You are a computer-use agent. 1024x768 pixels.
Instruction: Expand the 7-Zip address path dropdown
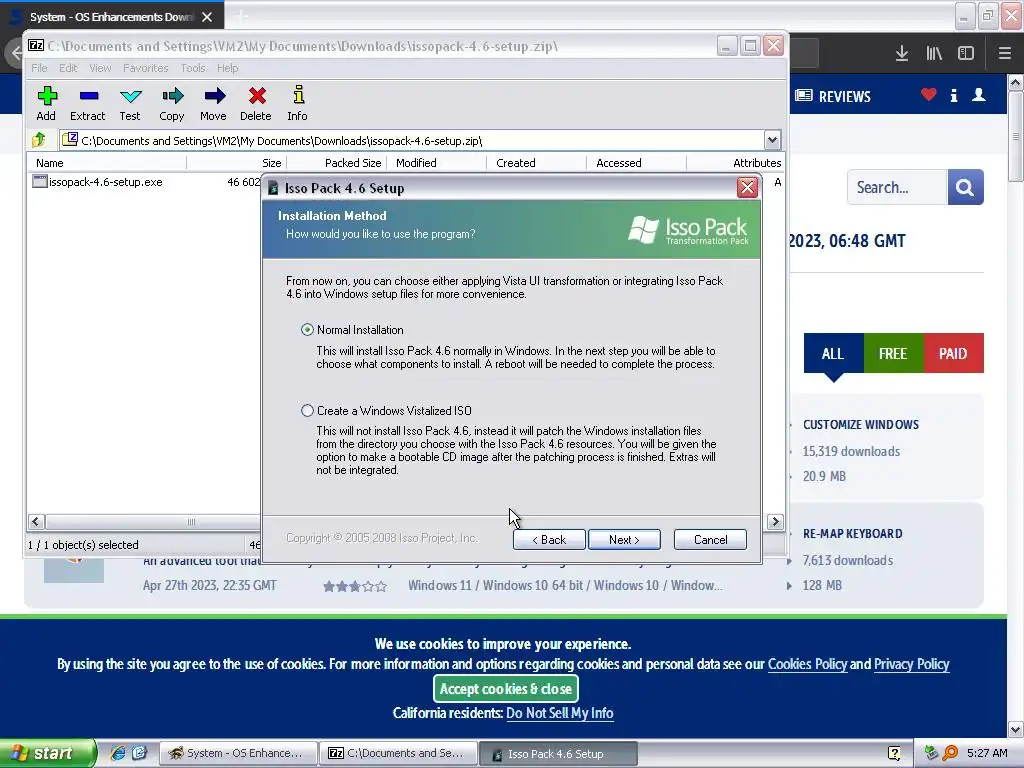pyautogui.click(x=772, y=140)
